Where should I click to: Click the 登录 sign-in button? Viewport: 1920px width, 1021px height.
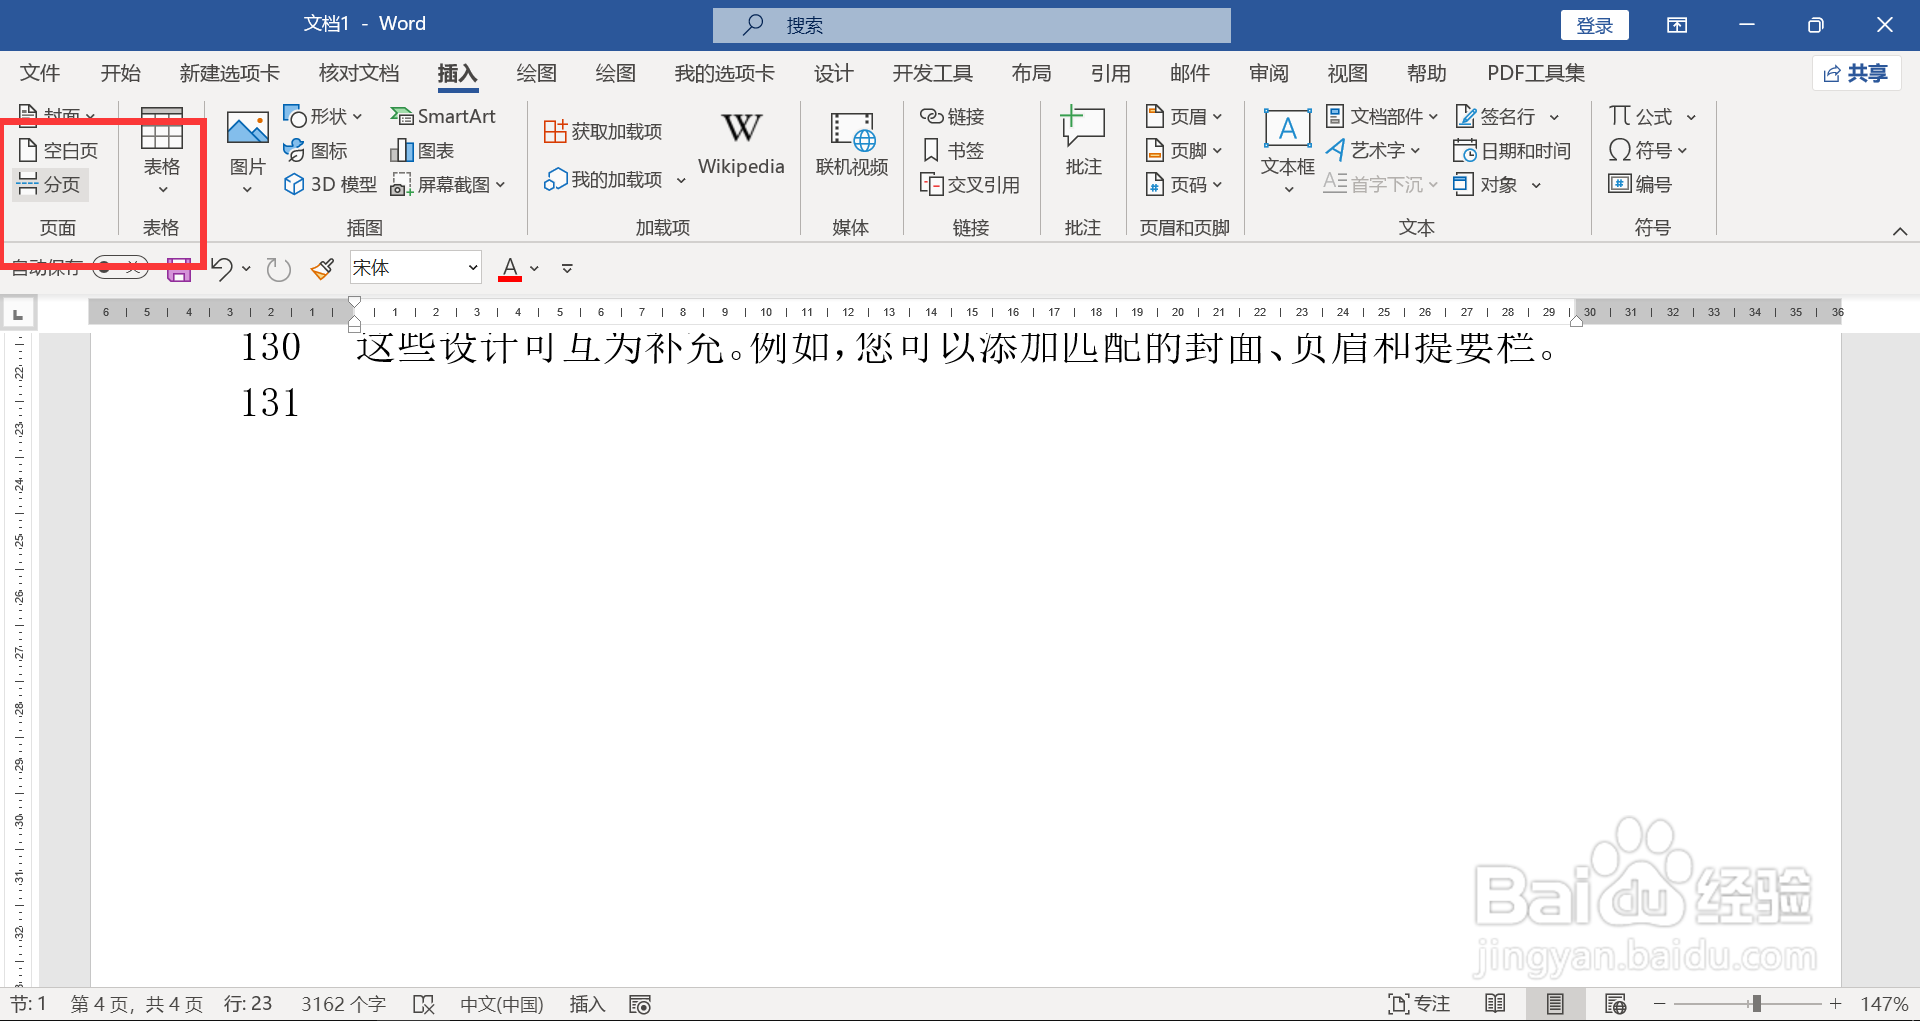1594,25
